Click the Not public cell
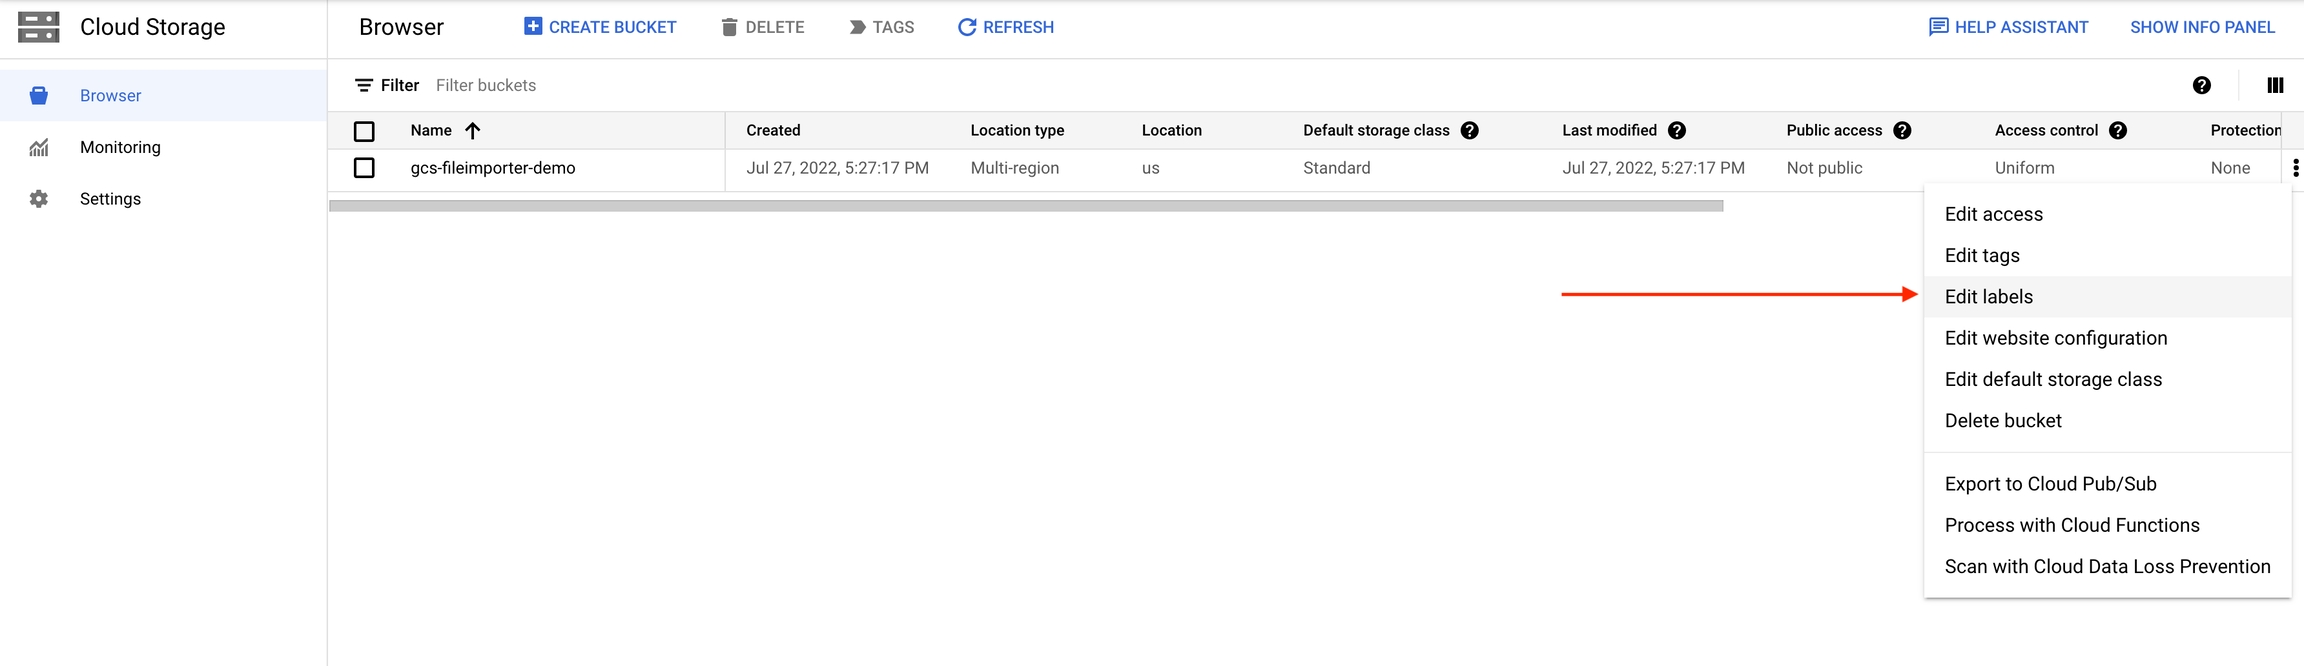2304x666 pixels. click(1824, 168)
